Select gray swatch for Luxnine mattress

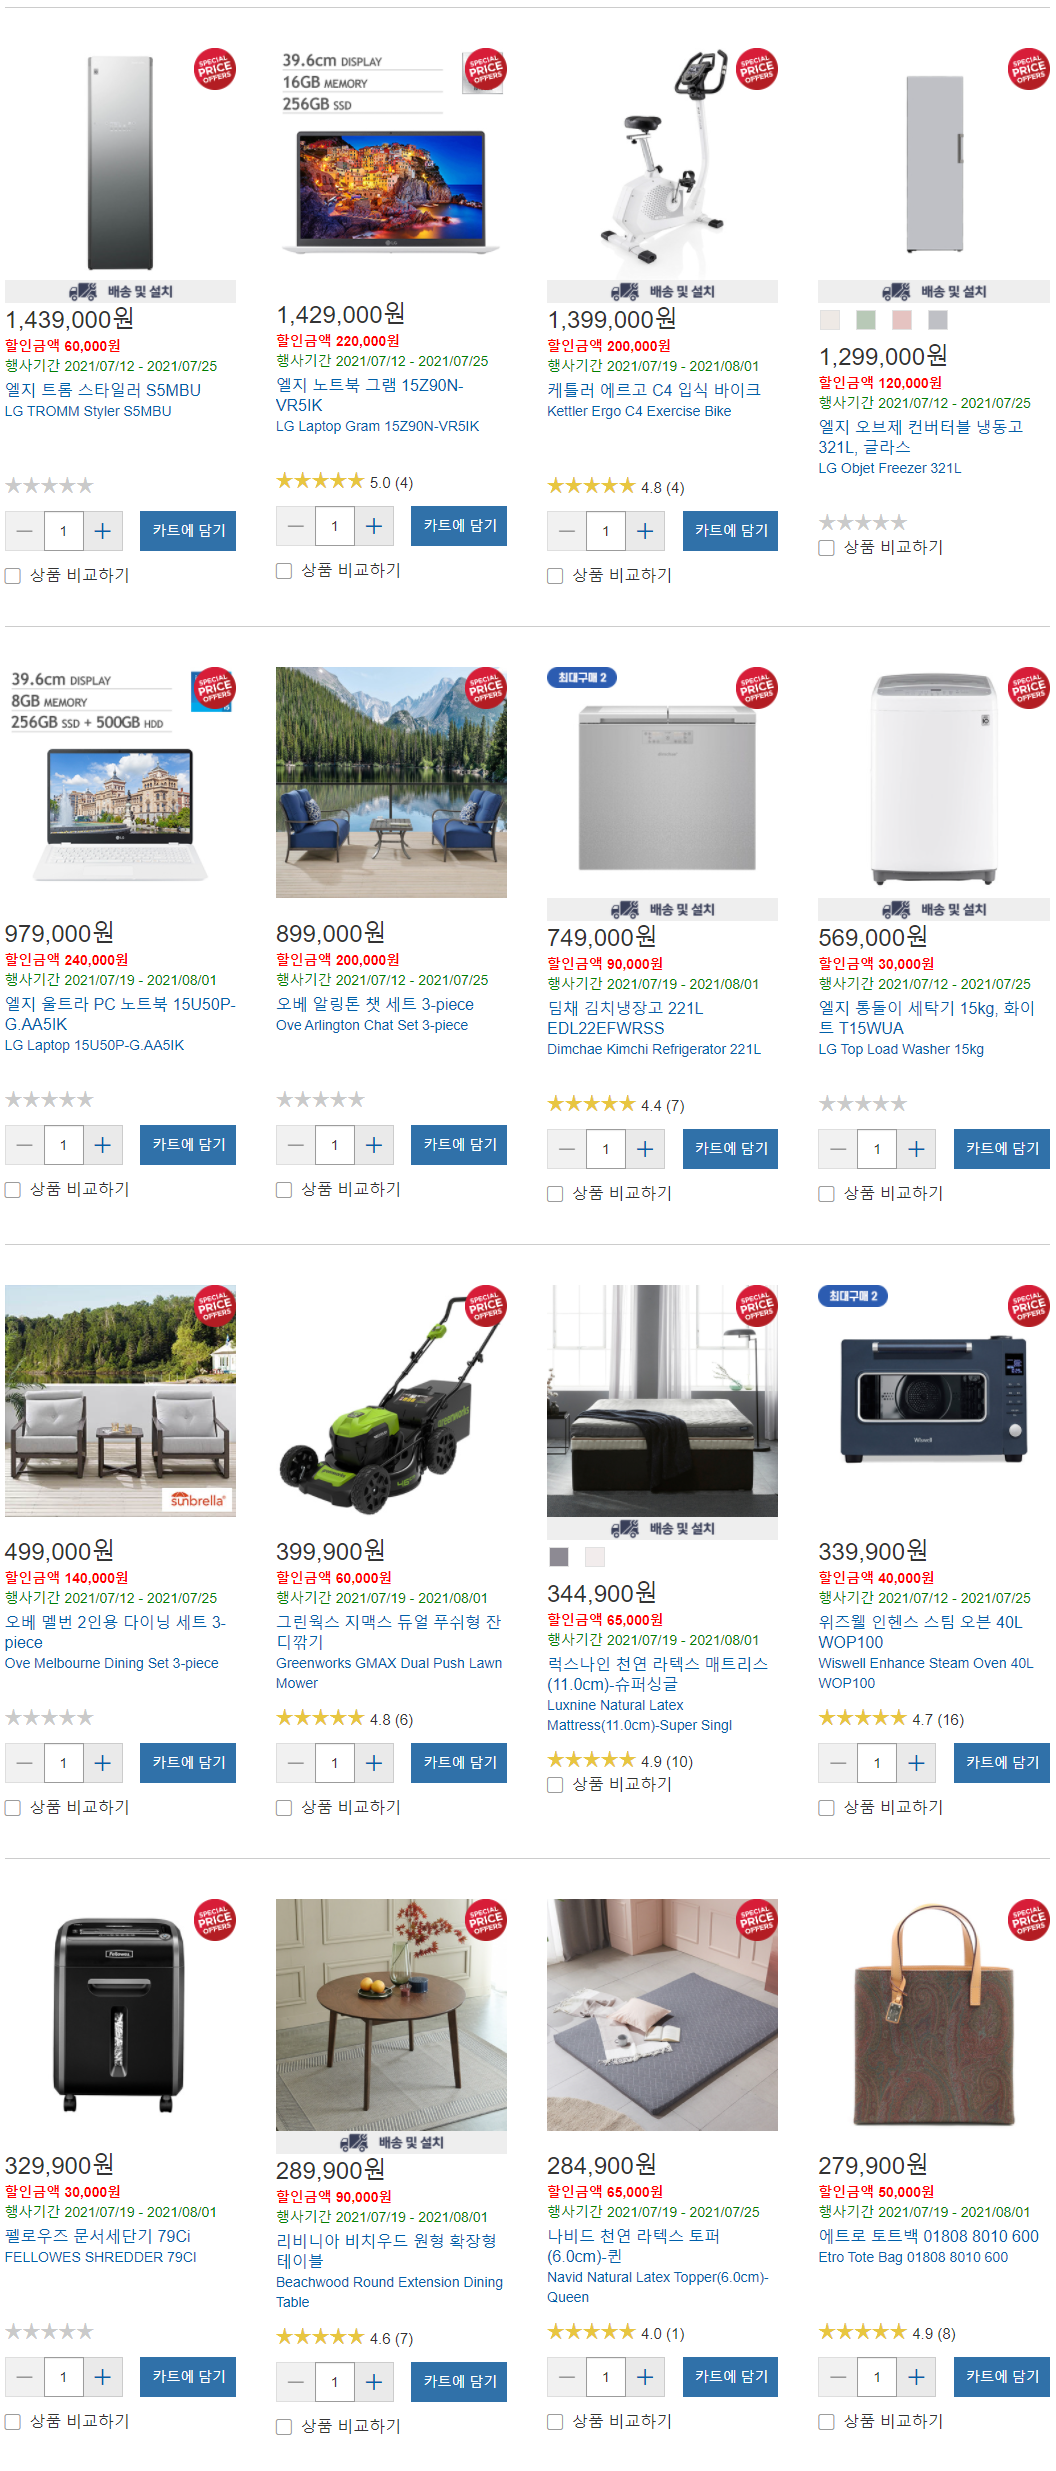point(559,1557)
